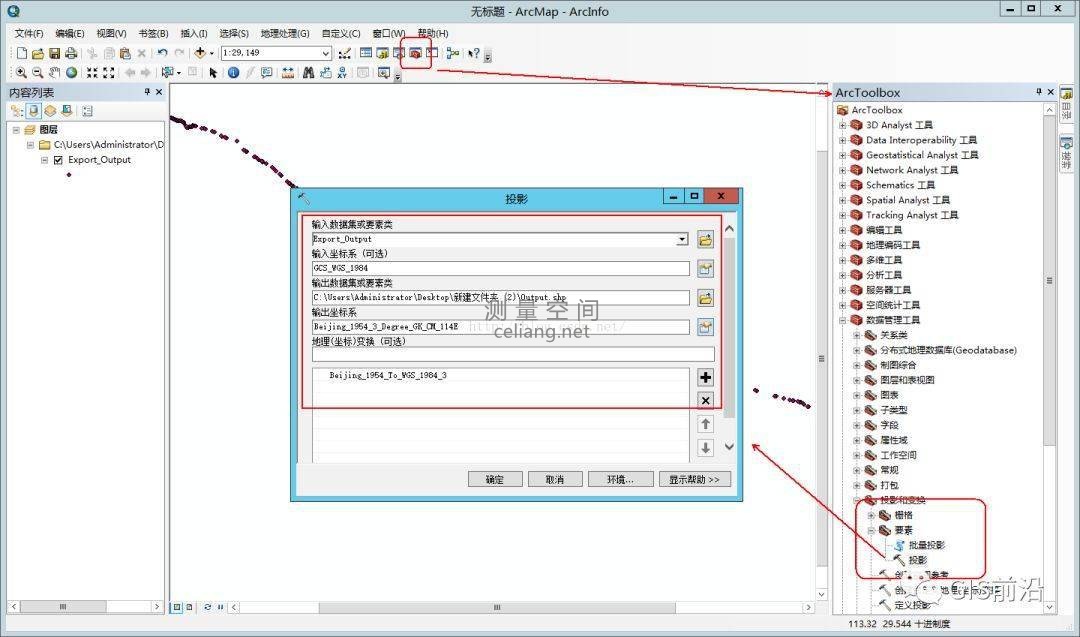
Task: Open the 书签(B) menu
Action: tap(153, 33)
